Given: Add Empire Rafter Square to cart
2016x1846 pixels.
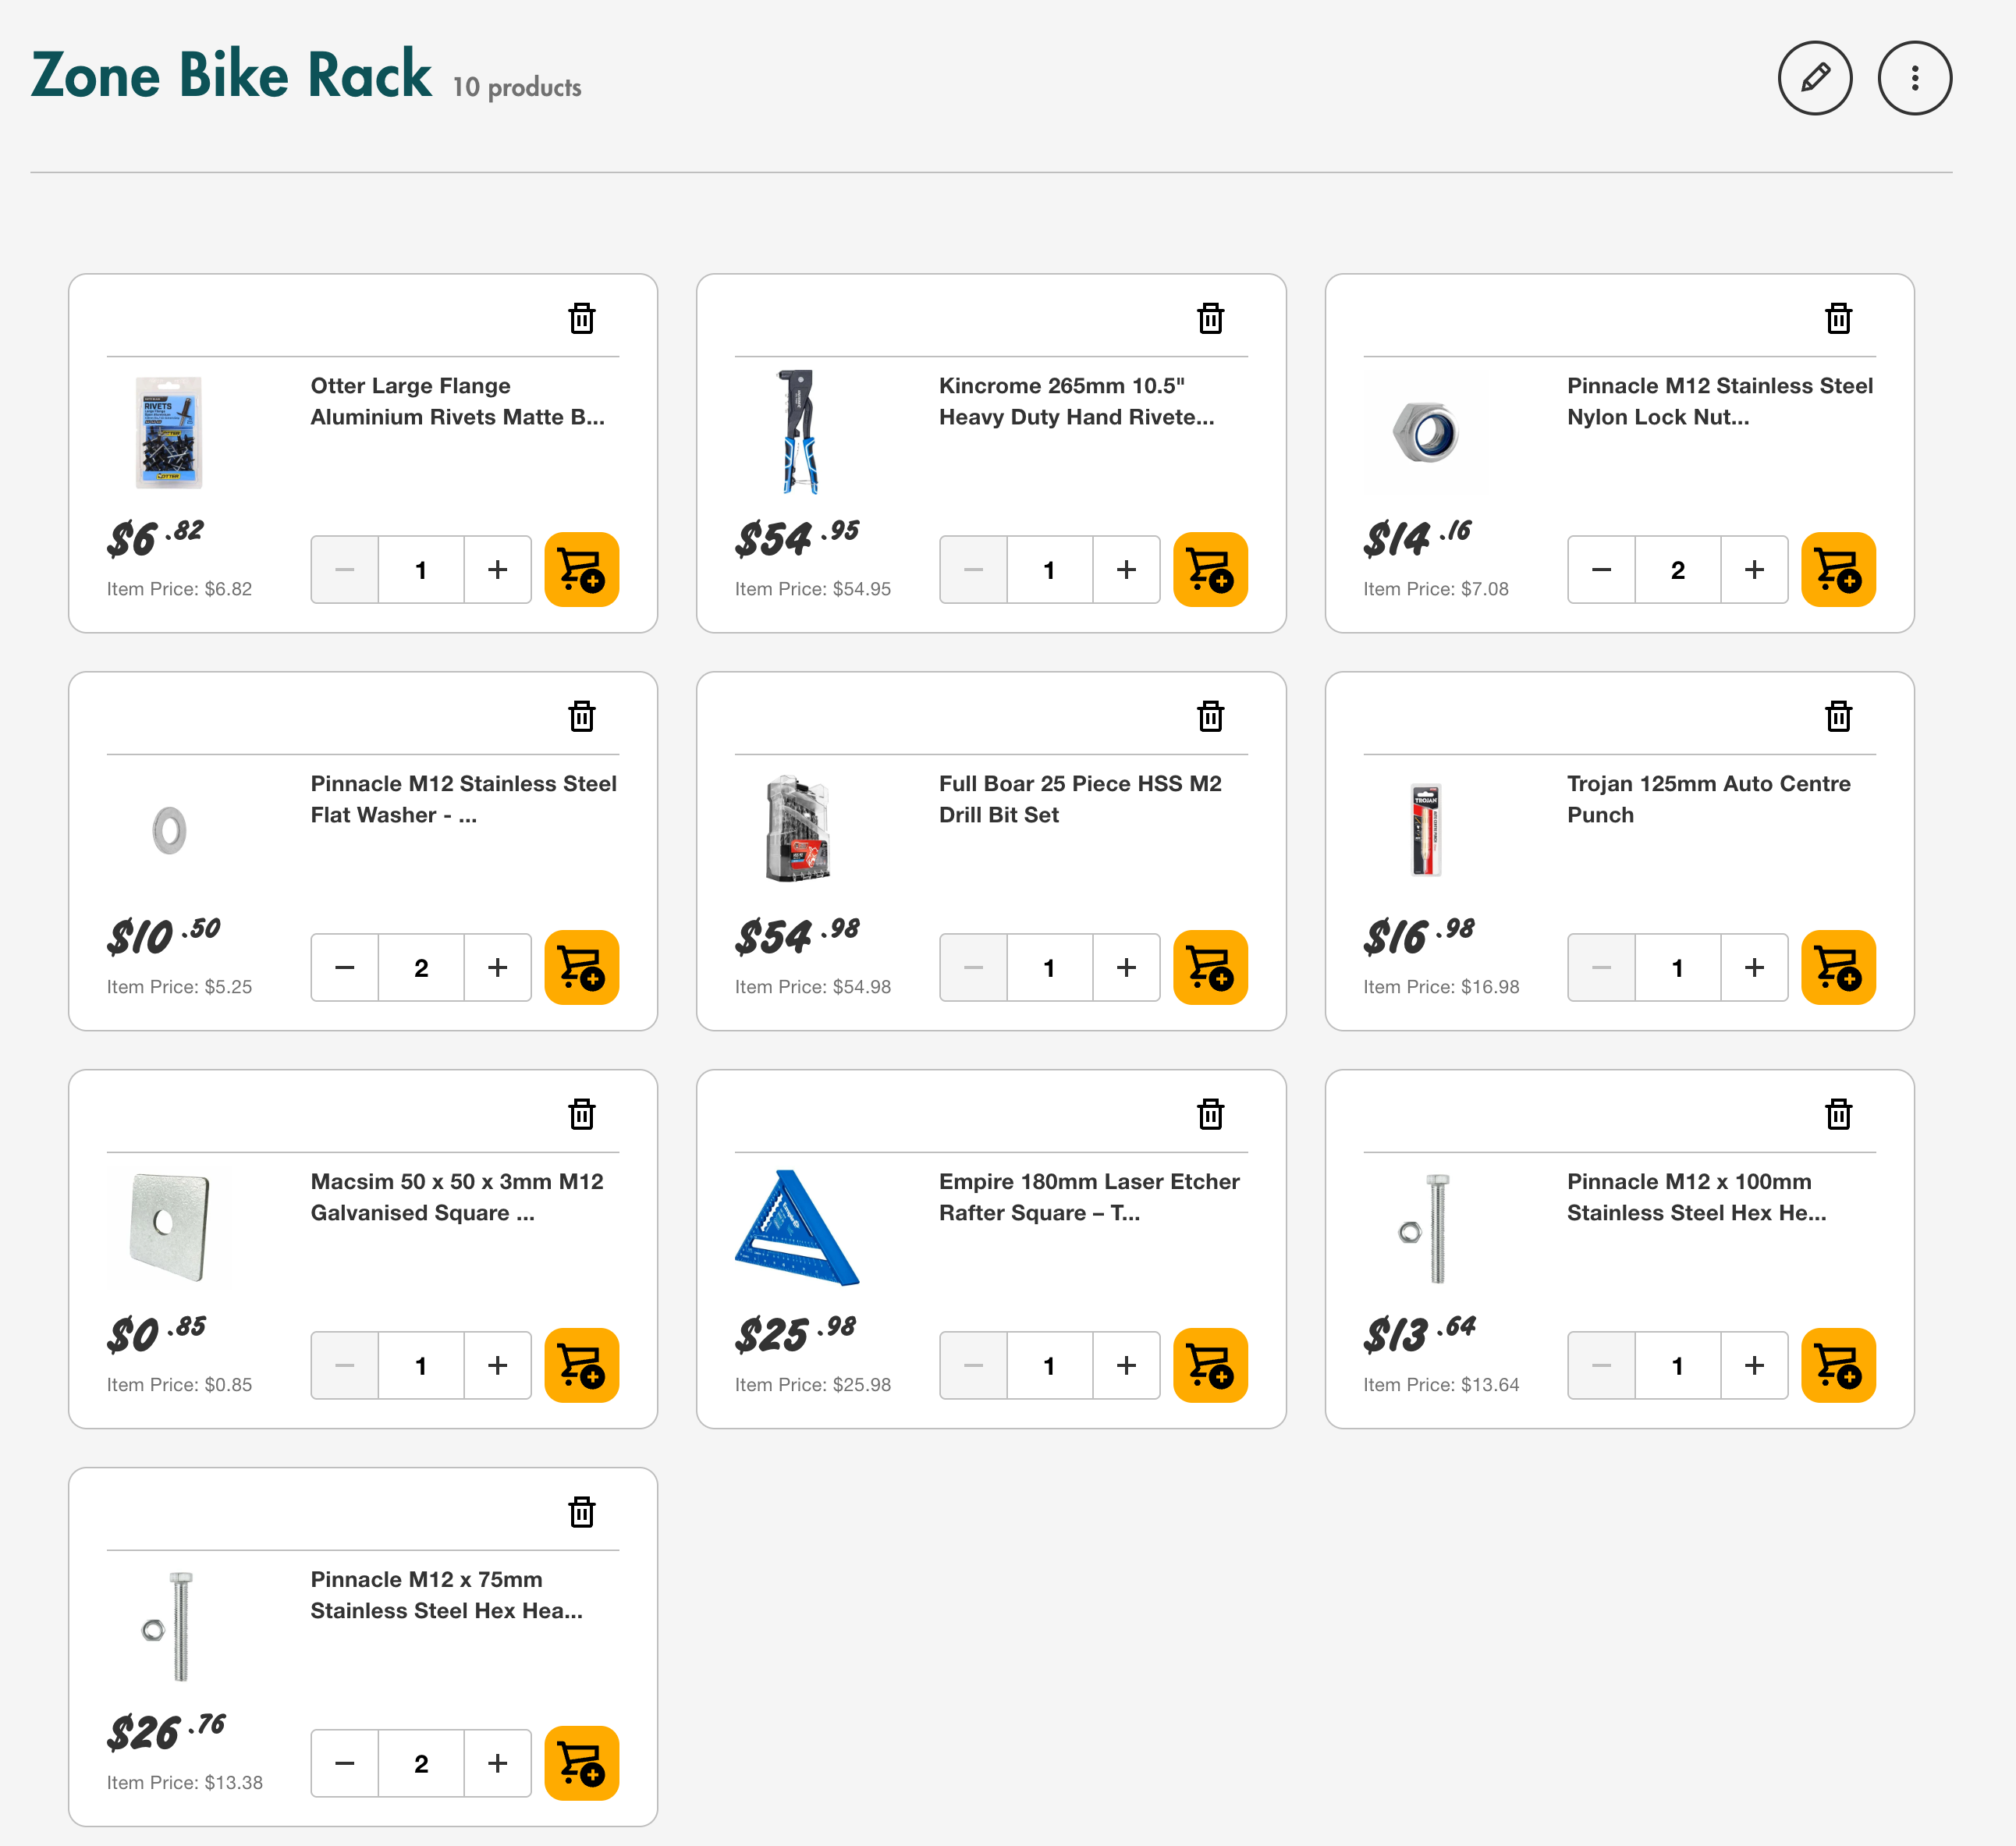Looking at the screenshot, I should click(x=1209, y=1365).
